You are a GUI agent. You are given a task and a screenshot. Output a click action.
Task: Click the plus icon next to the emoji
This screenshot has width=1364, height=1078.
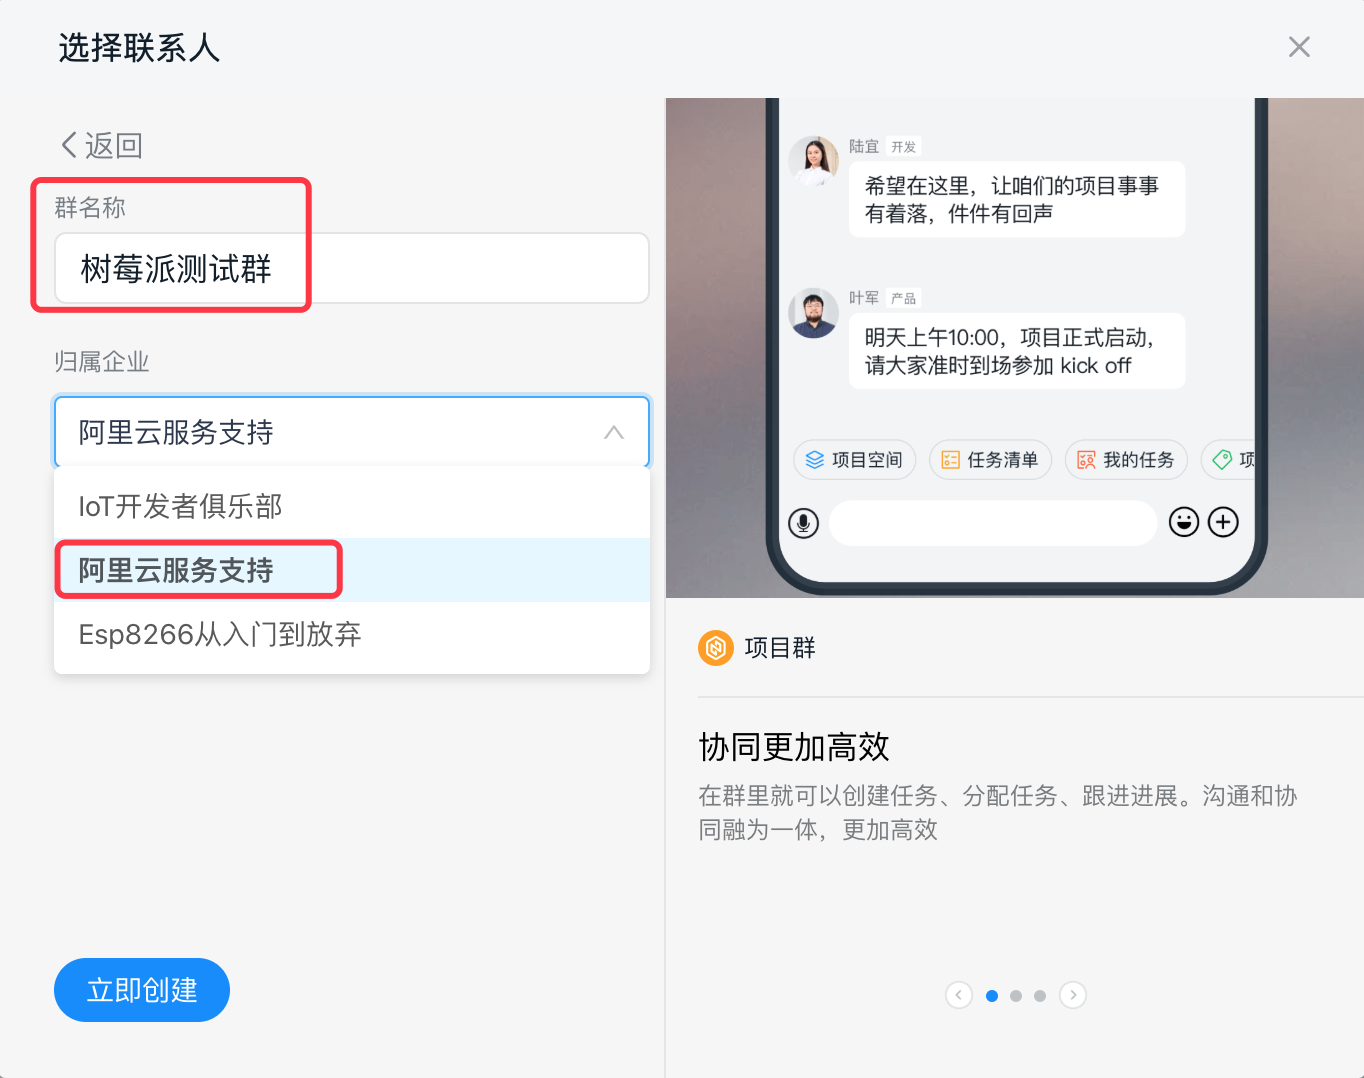pos(1223,521)
